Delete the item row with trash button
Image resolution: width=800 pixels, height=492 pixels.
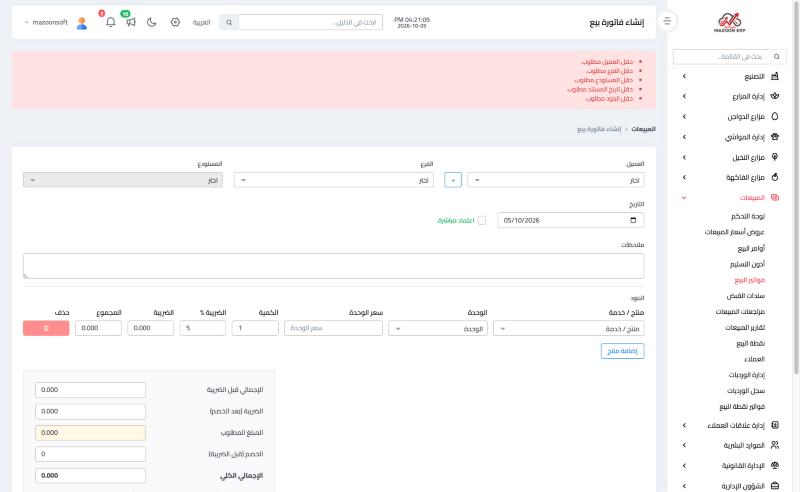click(46, 328)
